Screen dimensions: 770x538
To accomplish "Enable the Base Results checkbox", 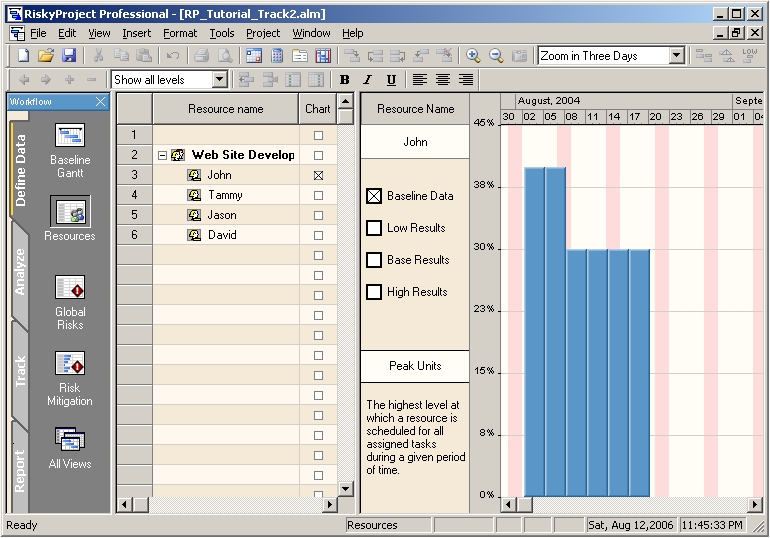I will pos(374,260).
